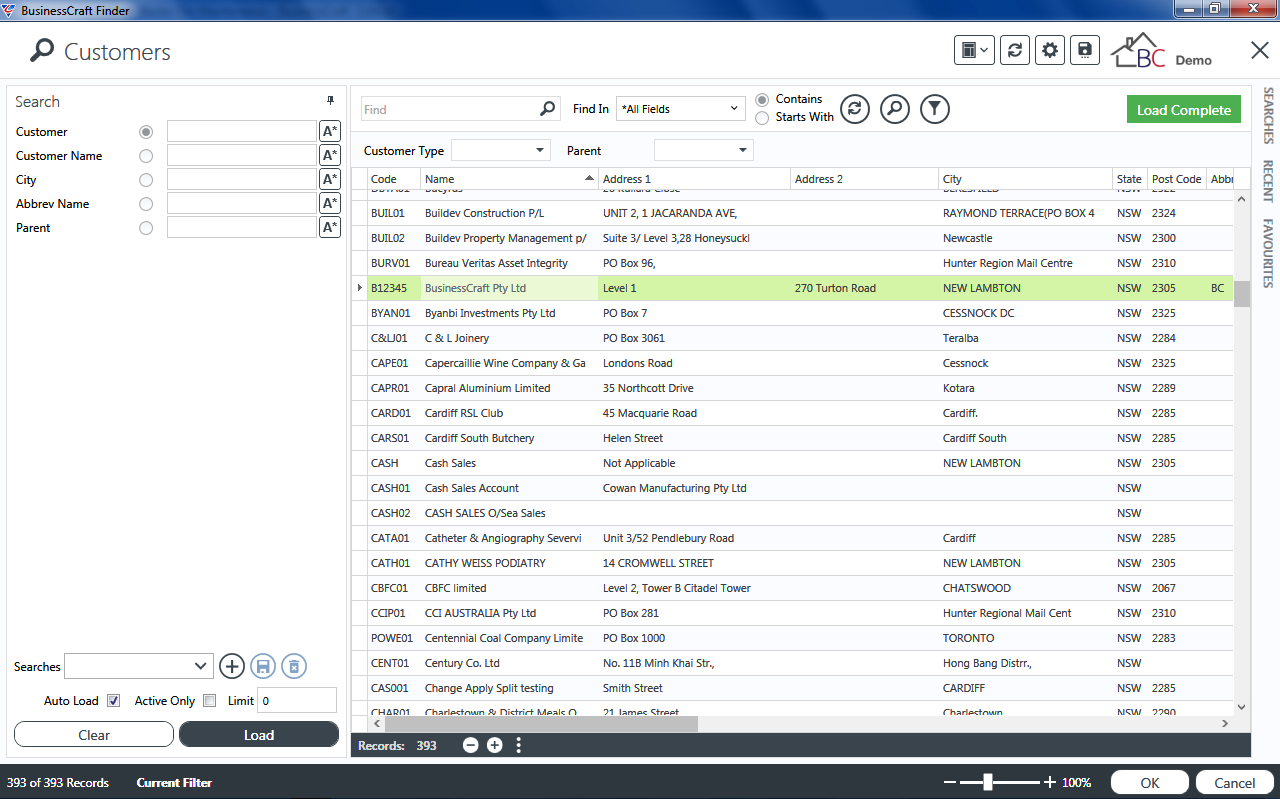Select the Abbrev Name radio button
Image resolution: width=1280 pixels, height=799 pixels.
tap(147, 204)
